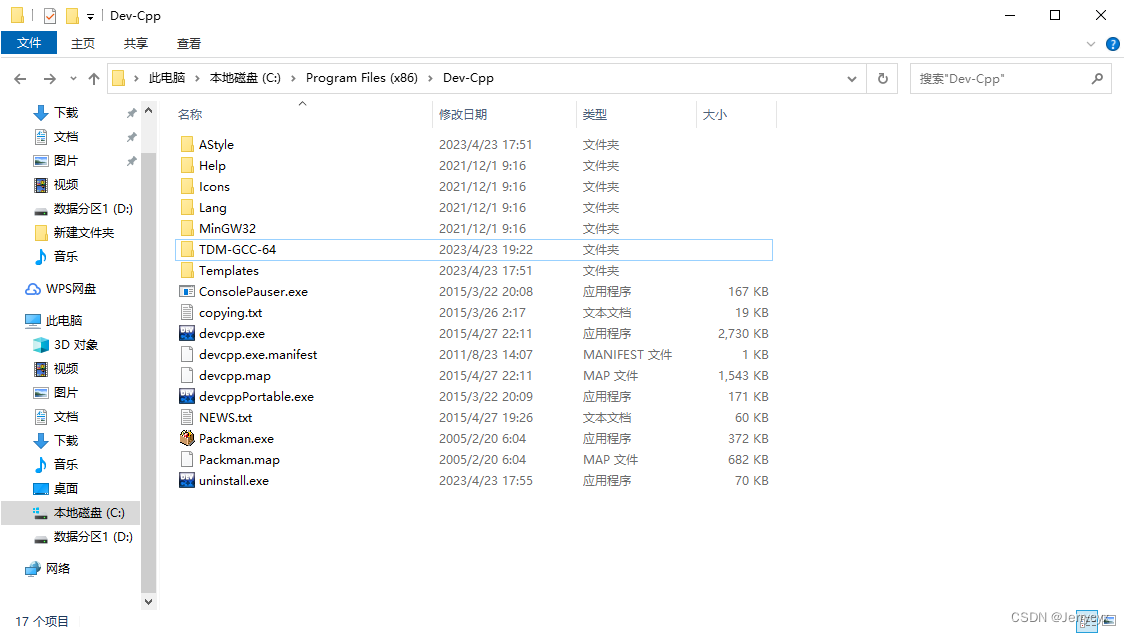Viewport: 1125px width, 634px height.
Task: Expand chevron after 此电脑 in path
Action: [x=197, y=78]
